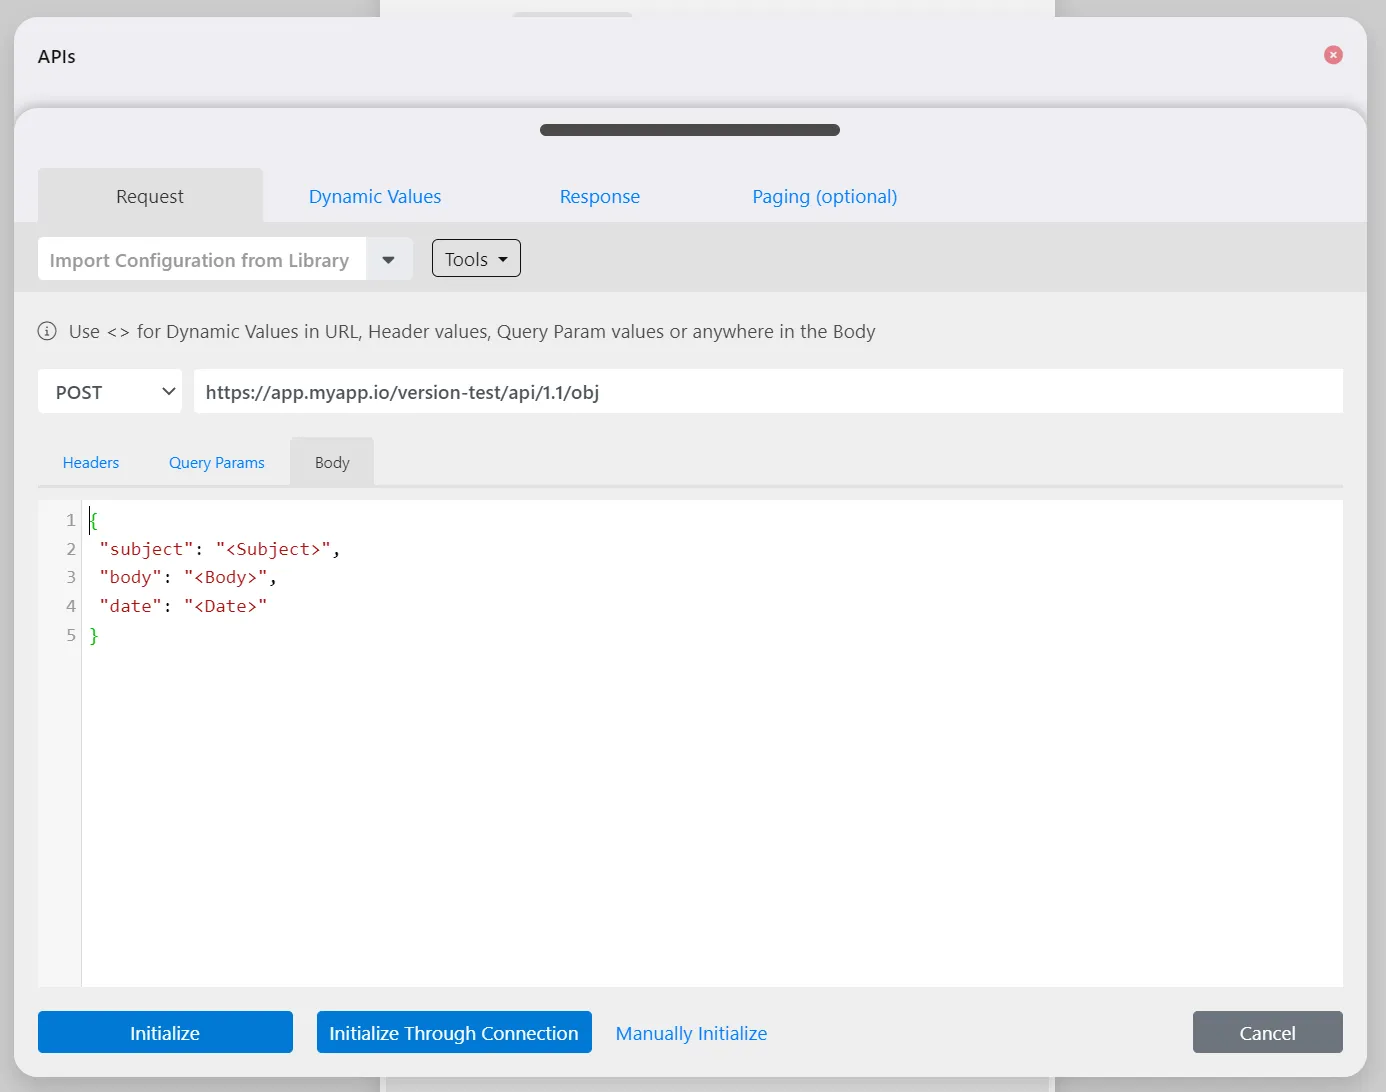This screenshot has height=1092, width=1386.
Task: Open the Import Configuration dropdown arrow
Action: click(x=389, y=260)
